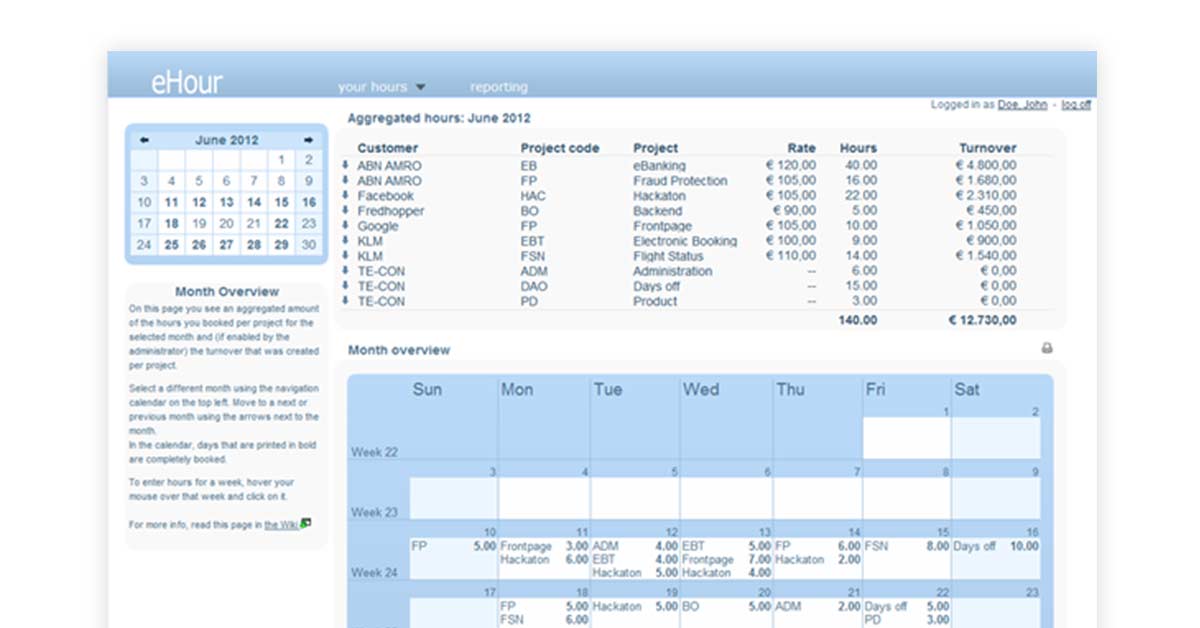The height and width of the screenshot is (628, 1200).
Task: Click total turnover € 12.730,00
Action: (982, 320)
